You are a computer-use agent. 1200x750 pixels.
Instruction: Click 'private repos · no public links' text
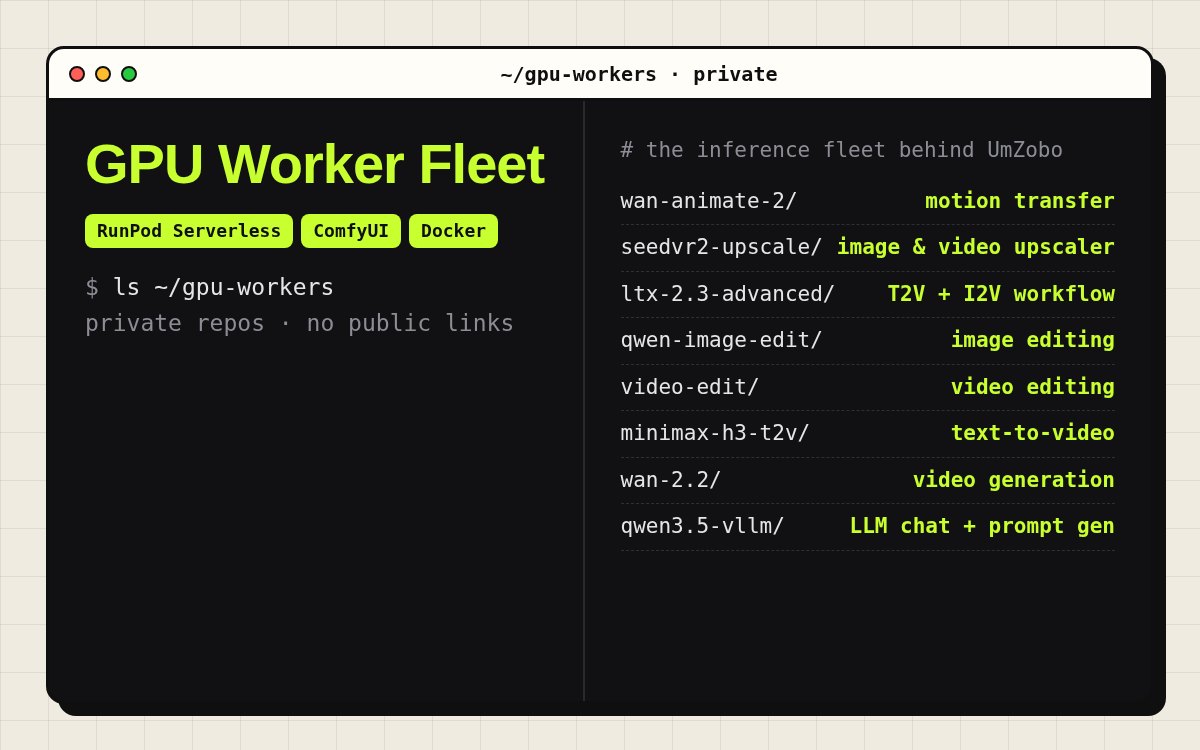pos(299,323)
